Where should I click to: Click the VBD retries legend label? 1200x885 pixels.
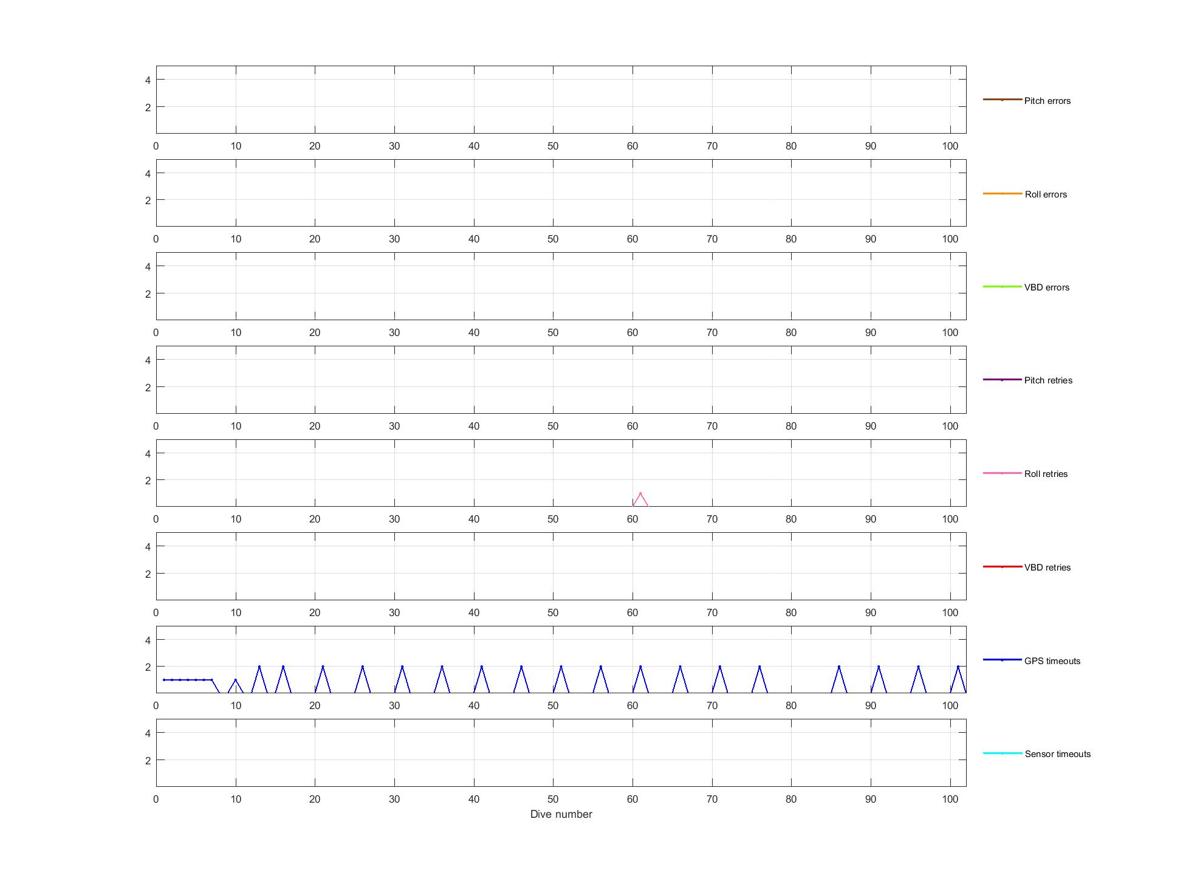pyautogui.click(x=1047, y=568)
